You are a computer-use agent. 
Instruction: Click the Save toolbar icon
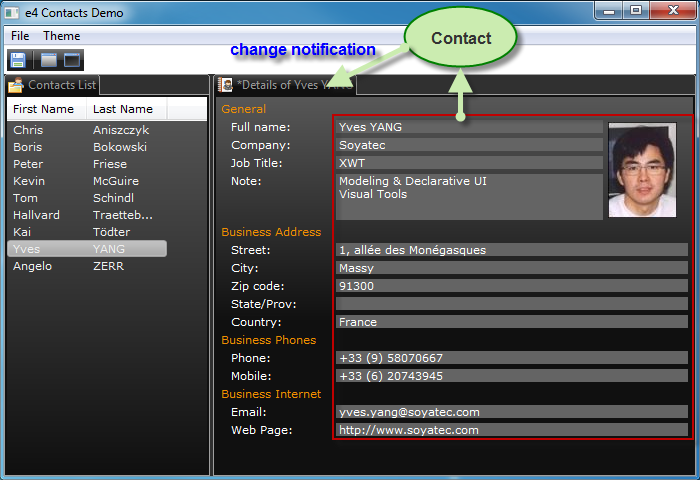point(18,60)
